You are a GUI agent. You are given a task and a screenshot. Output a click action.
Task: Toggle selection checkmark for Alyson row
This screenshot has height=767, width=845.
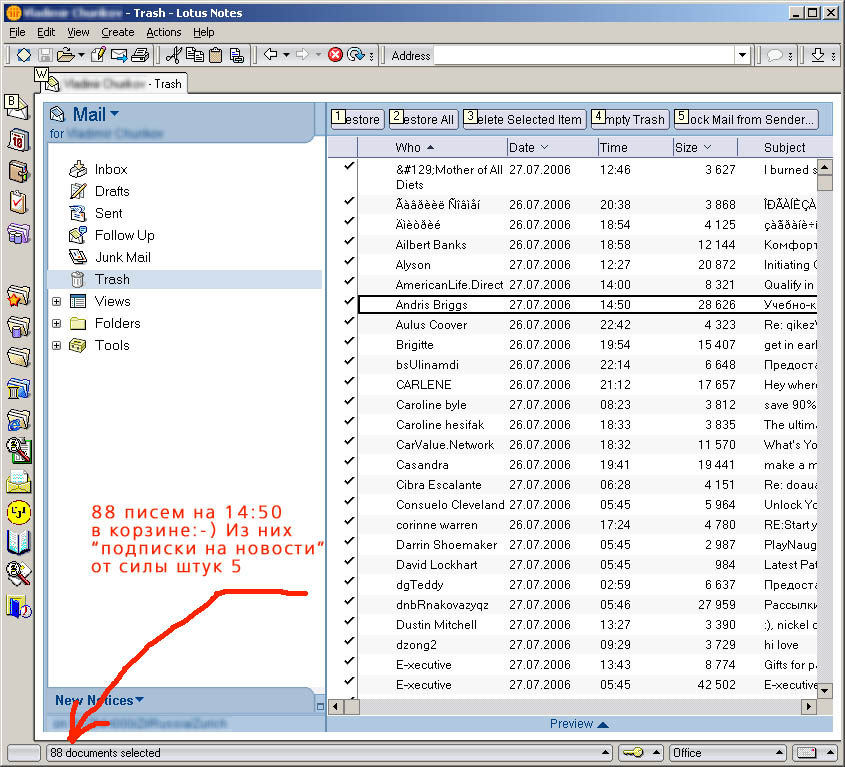click(x=349, y=261)
